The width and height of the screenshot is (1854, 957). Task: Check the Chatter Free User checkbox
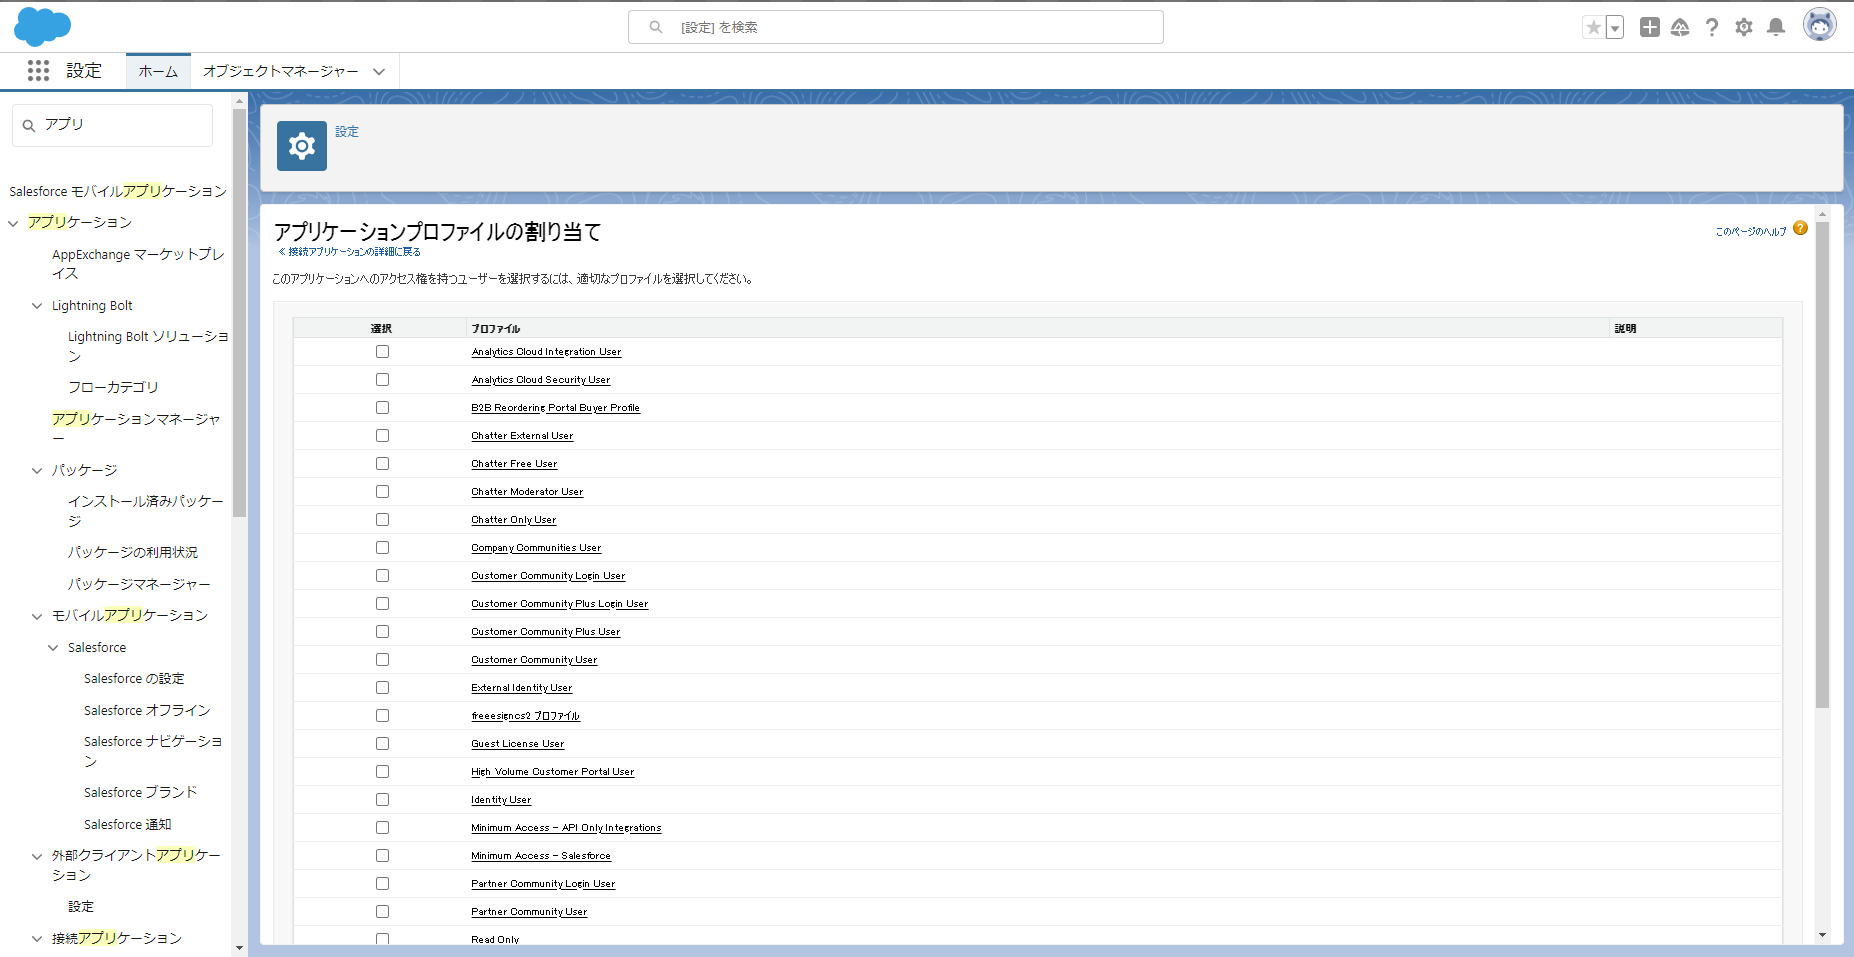[x=382, y=464]
